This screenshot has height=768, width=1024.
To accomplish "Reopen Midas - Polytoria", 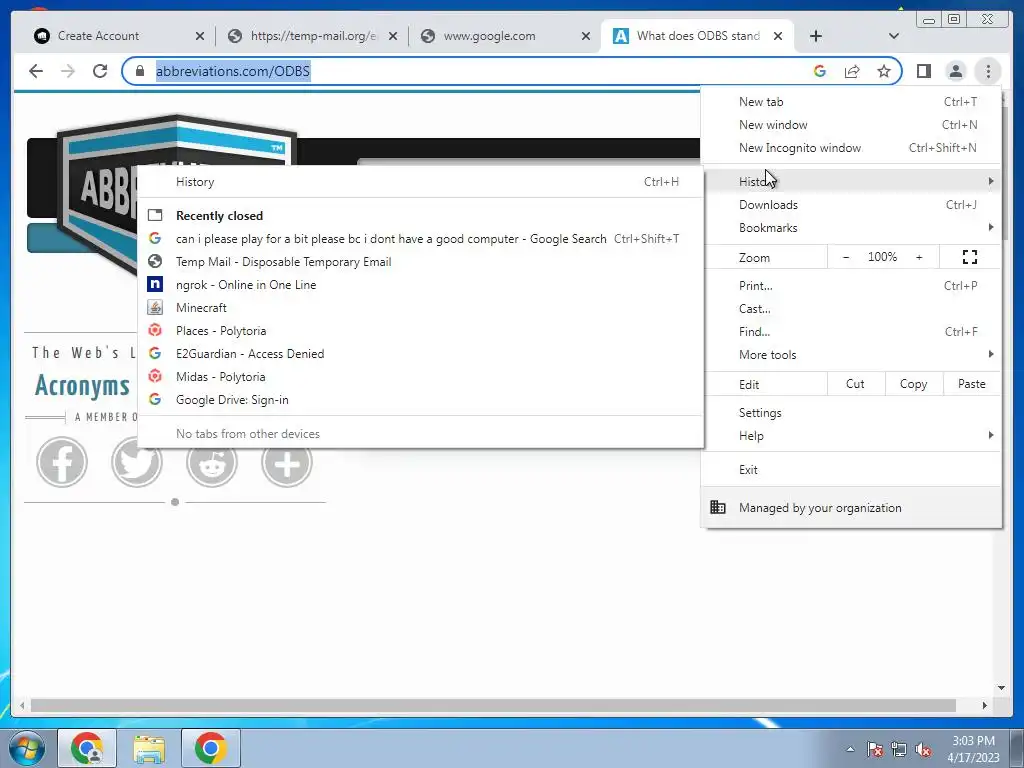I will click(421, 377).
